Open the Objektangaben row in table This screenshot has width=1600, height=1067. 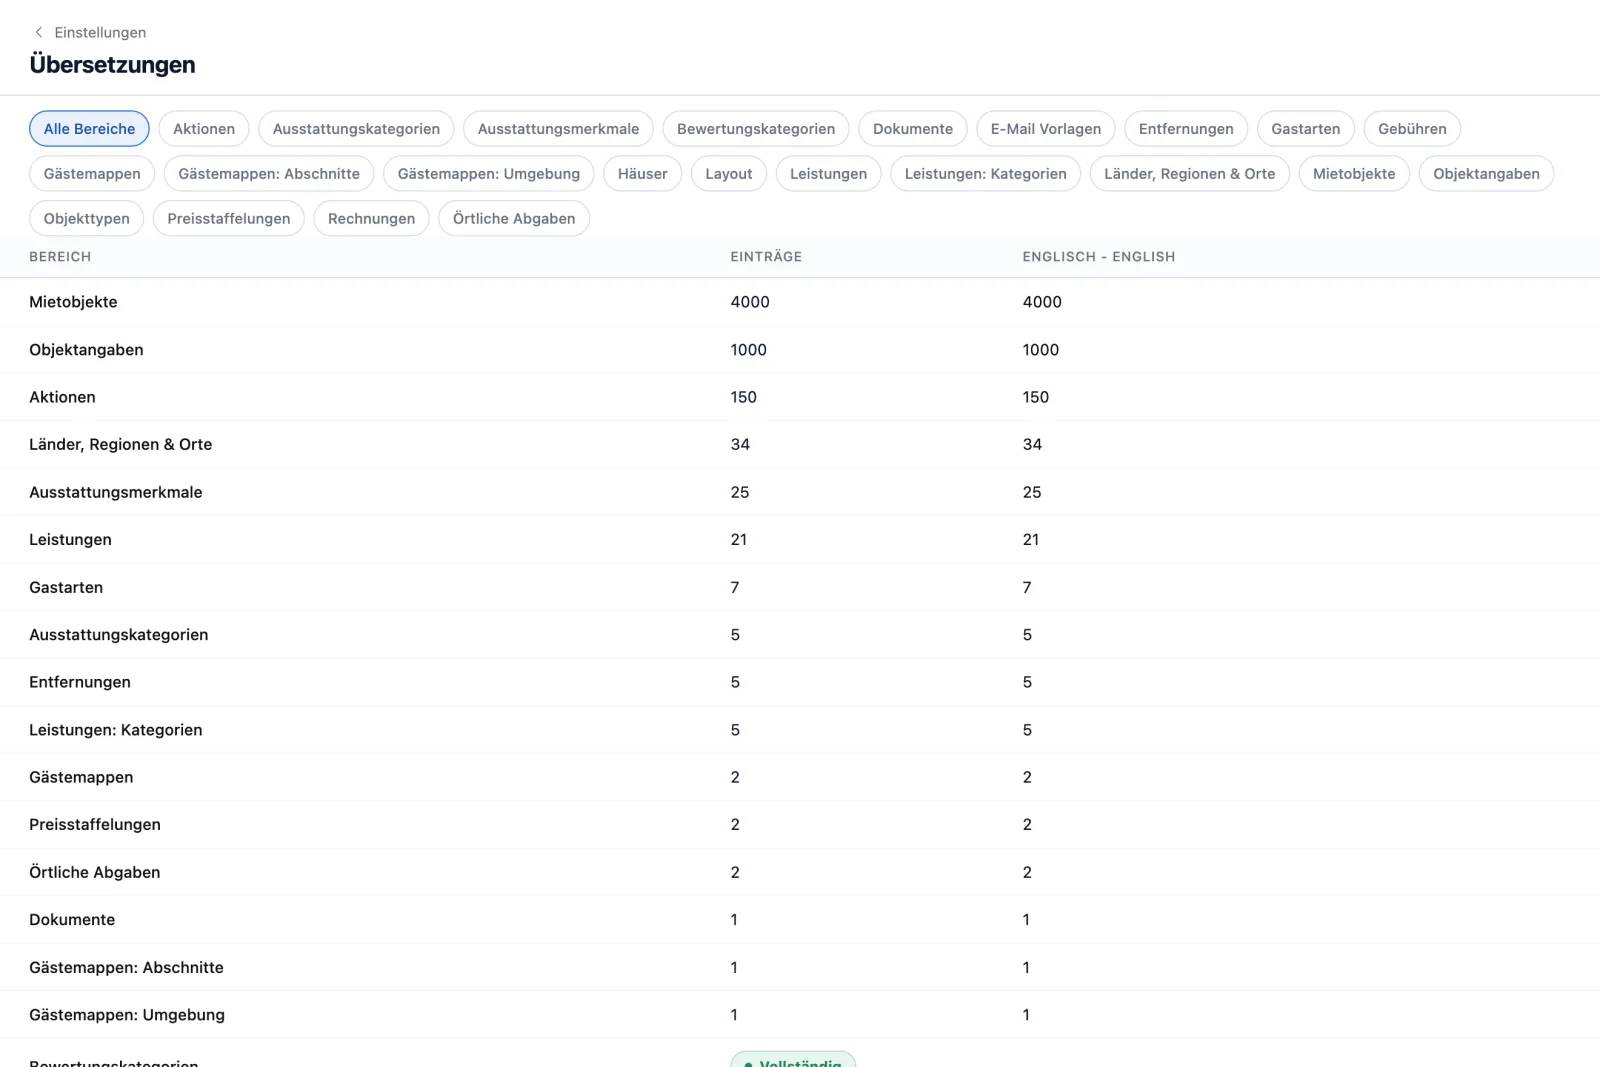[x=800, y=350]
